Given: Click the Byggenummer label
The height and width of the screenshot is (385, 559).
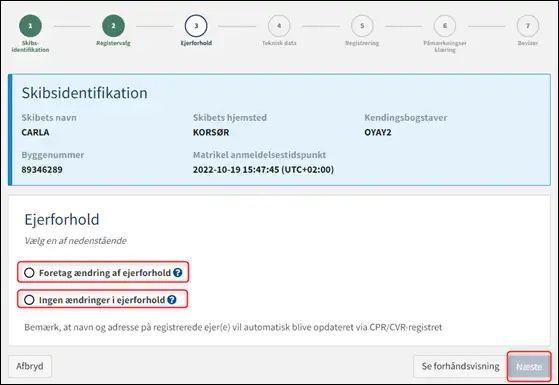Looking at the screenshot, I should tap(53, 155).
